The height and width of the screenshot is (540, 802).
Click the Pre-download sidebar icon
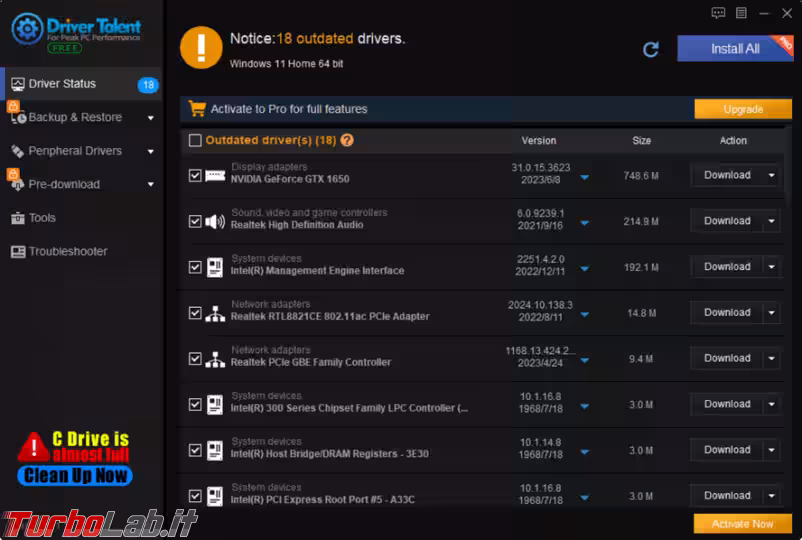[17, 184]
